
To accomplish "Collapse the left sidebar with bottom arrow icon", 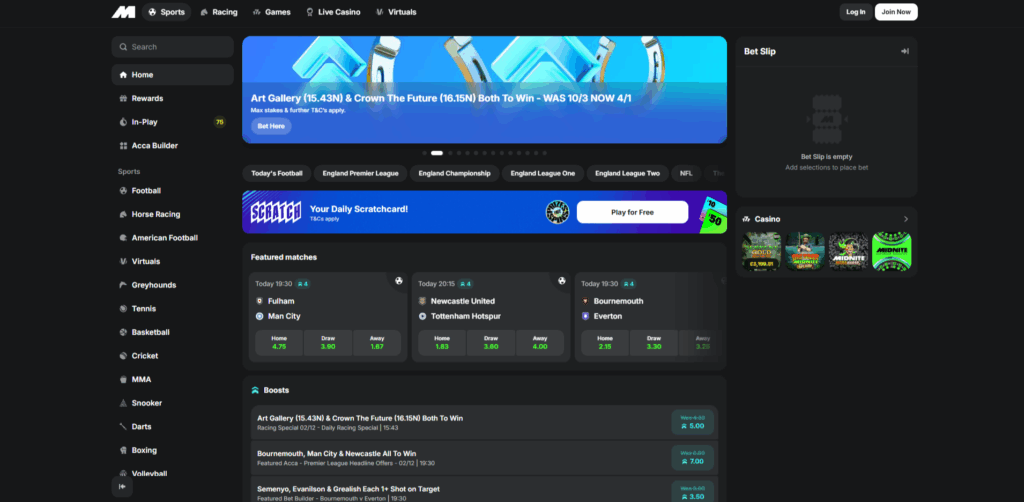I will pyautogui.click(x=123, y=486).
